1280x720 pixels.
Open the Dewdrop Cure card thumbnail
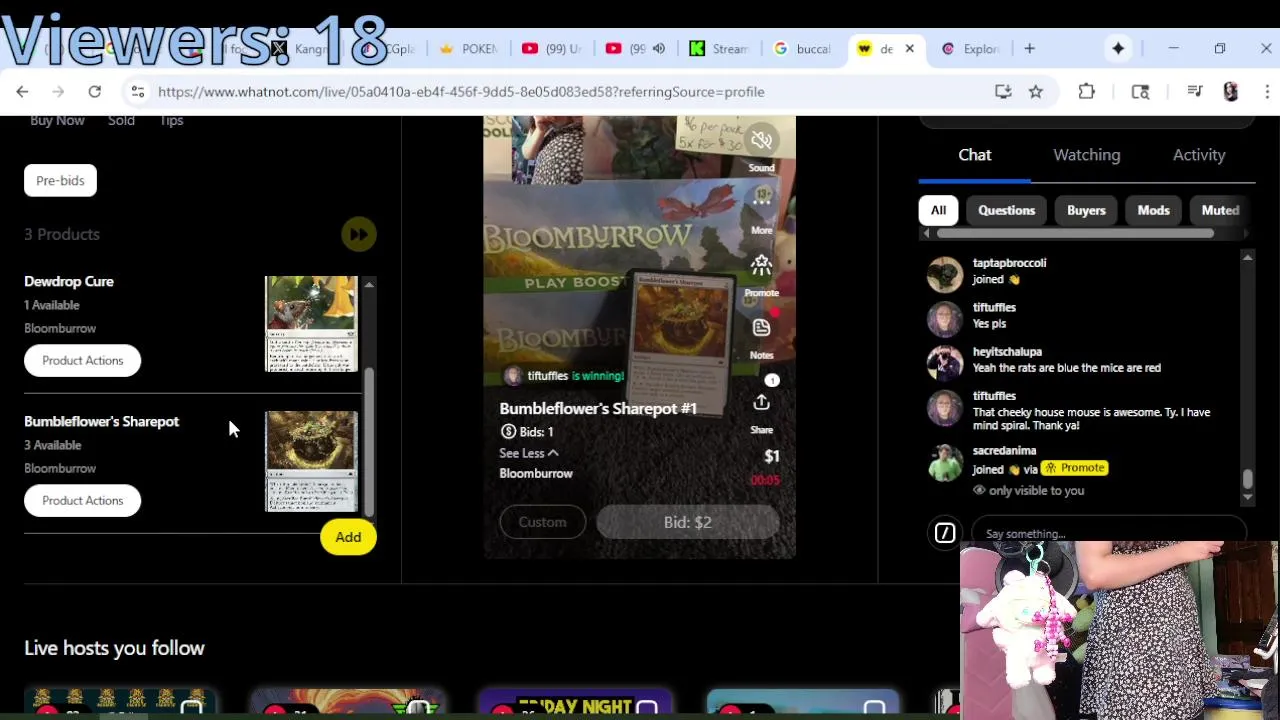click(311, 324)
